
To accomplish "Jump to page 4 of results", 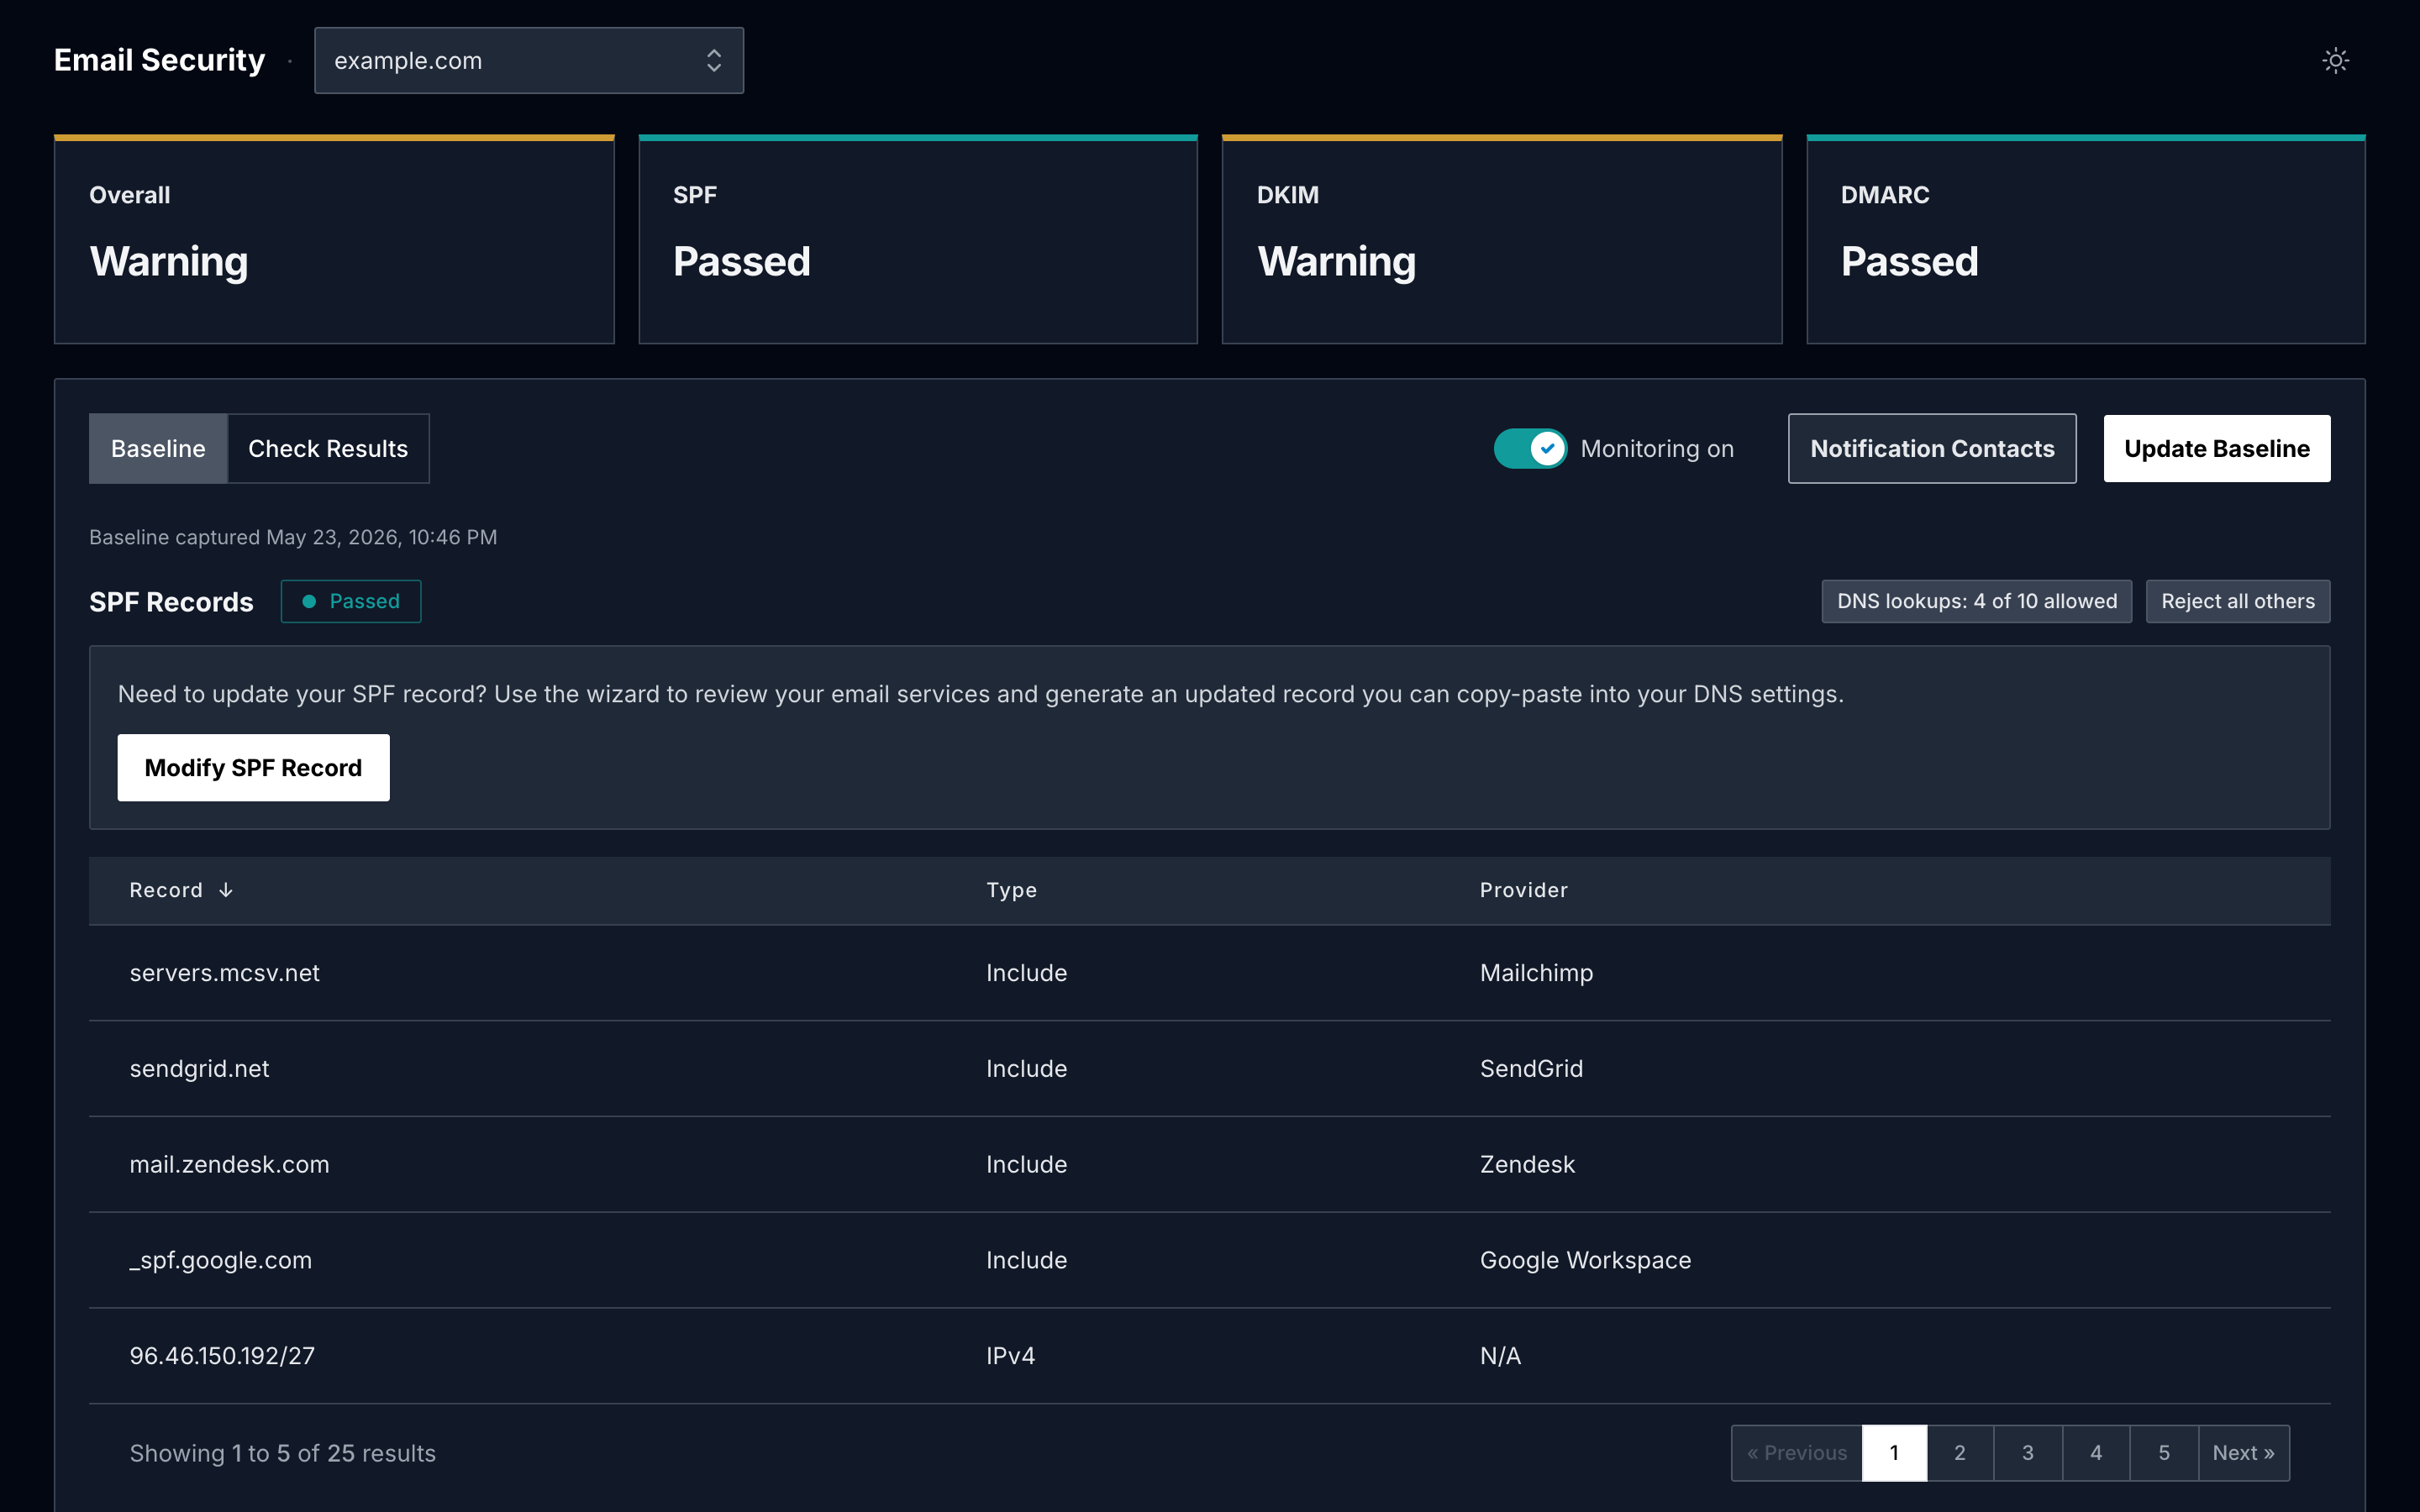I will (2096, 1453).
